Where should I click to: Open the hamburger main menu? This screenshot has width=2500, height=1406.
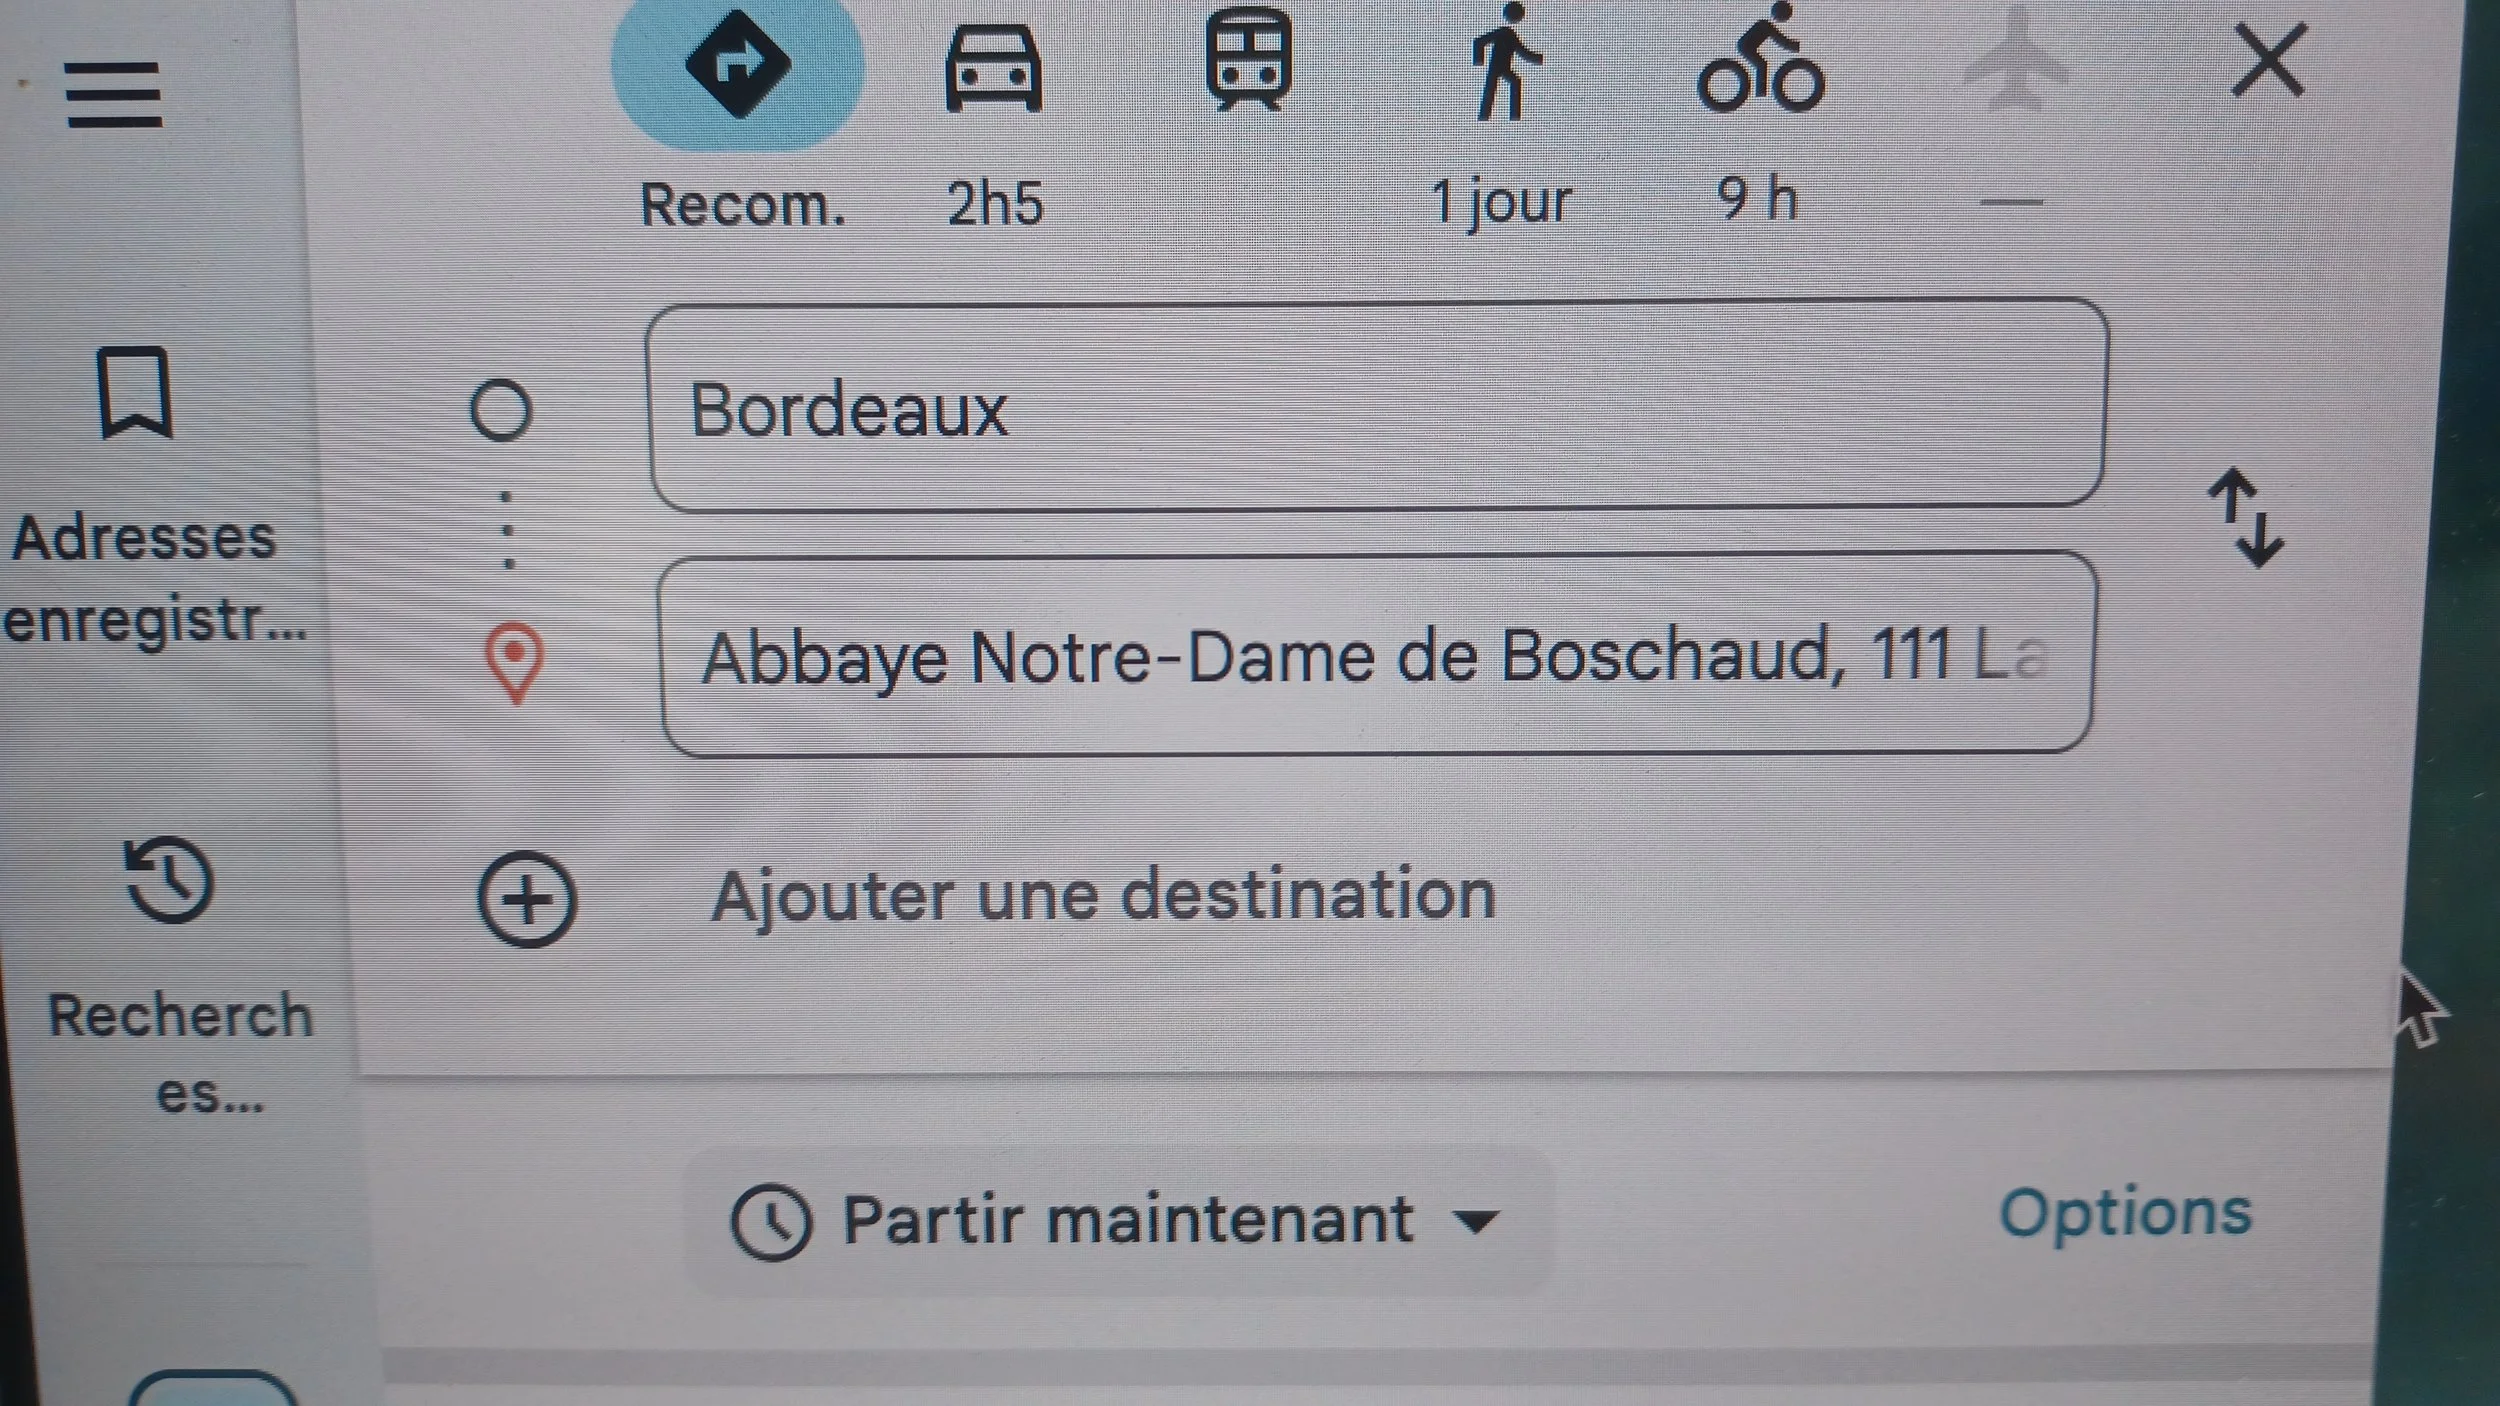[114, 94]
